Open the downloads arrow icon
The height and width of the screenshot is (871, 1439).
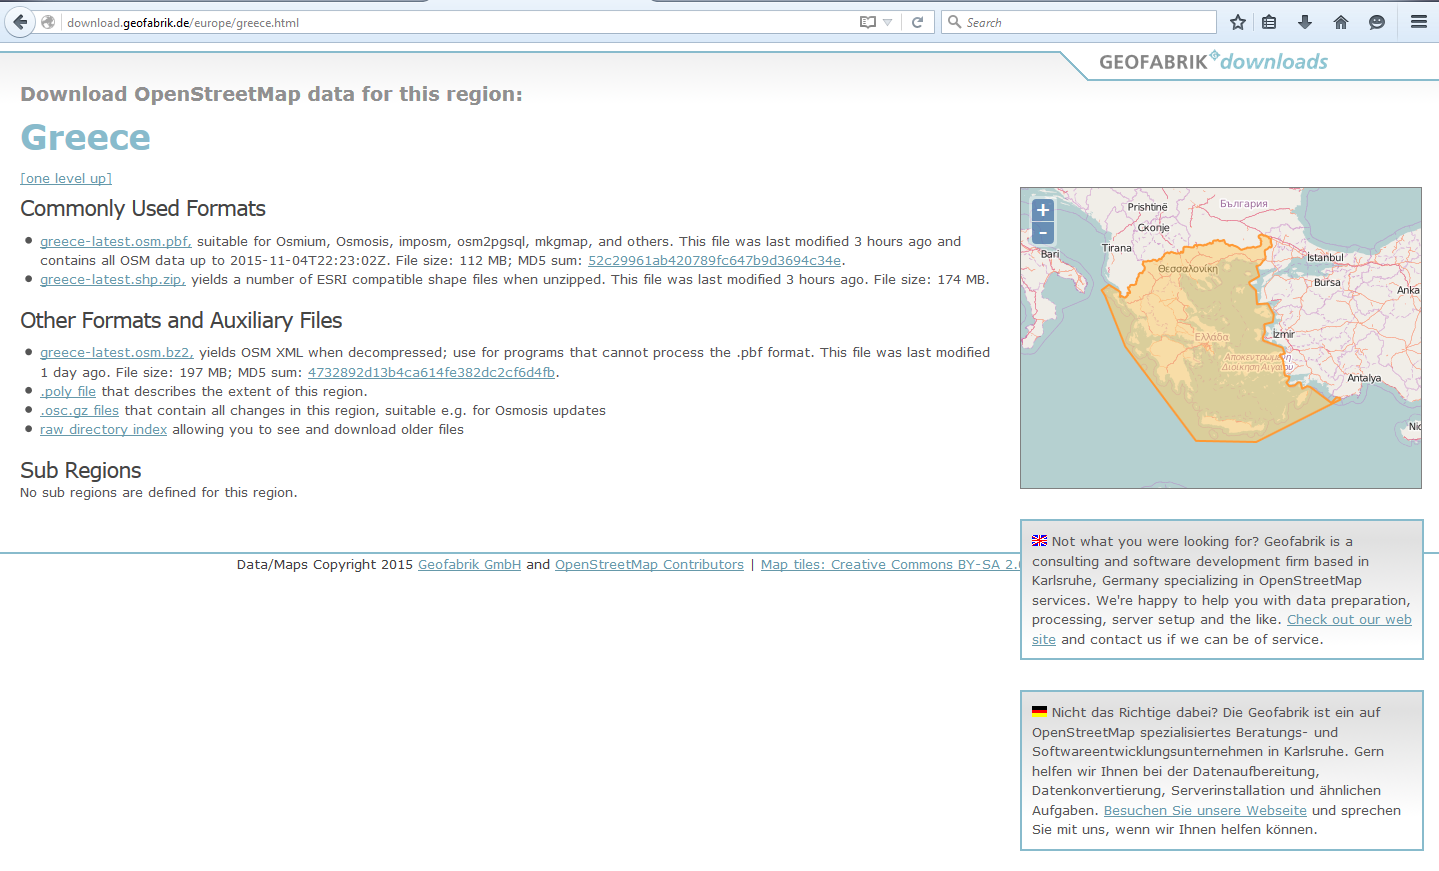(x=1305, y=22)
